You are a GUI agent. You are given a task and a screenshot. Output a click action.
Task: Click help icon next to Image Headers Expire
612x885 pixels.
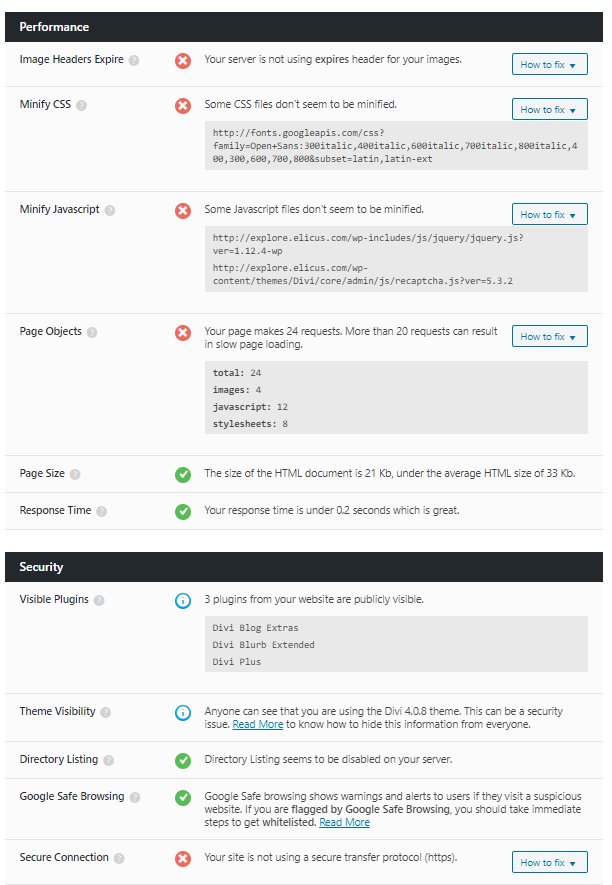click(x=134, y=60)
